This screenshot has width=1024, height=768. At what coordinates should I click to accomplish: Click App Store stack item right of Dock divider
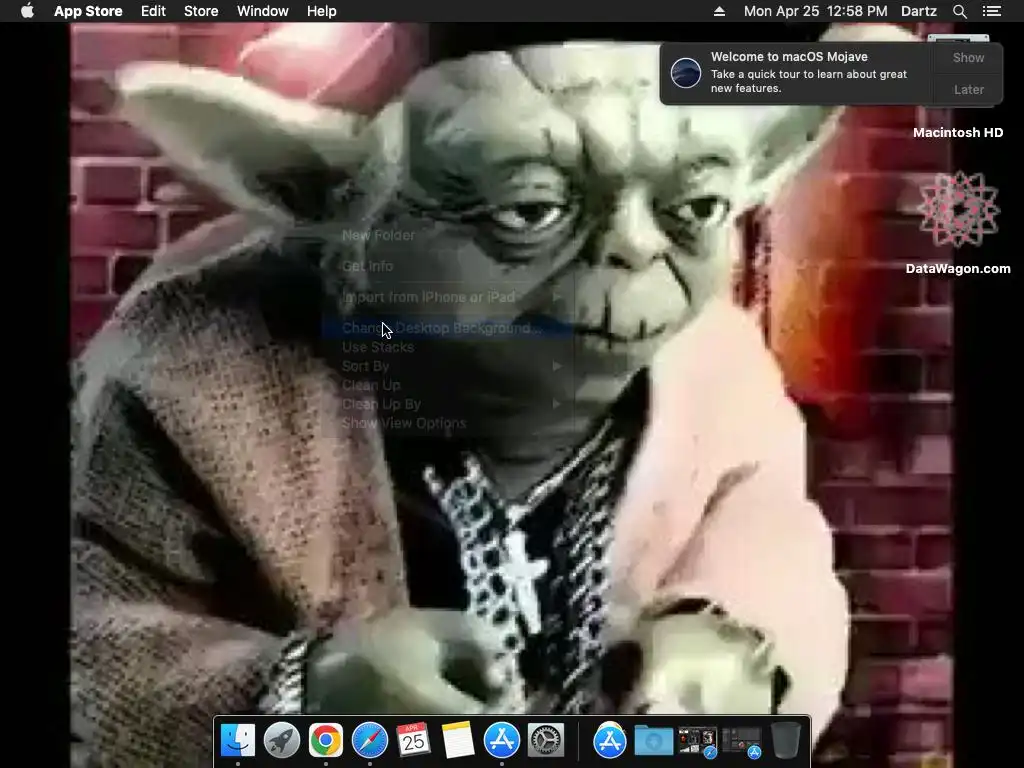click(609, 741)
